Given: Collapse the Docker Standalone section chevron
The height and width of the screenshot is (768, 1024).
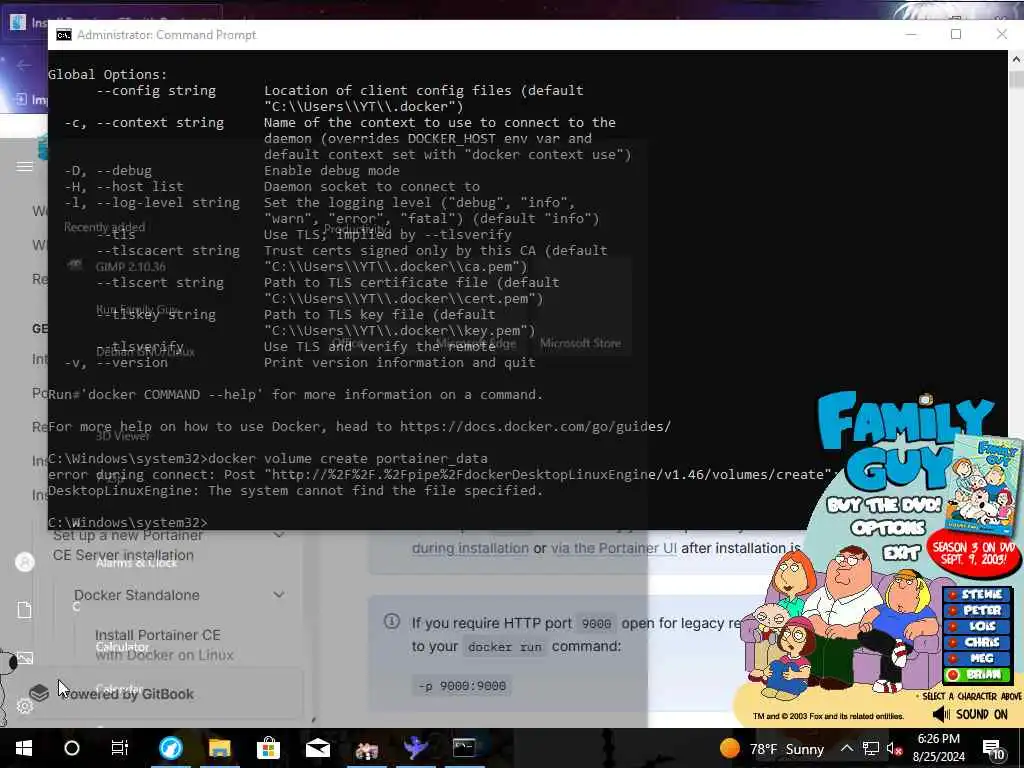Looking at the screenshot, I should [x=279, y=595].
